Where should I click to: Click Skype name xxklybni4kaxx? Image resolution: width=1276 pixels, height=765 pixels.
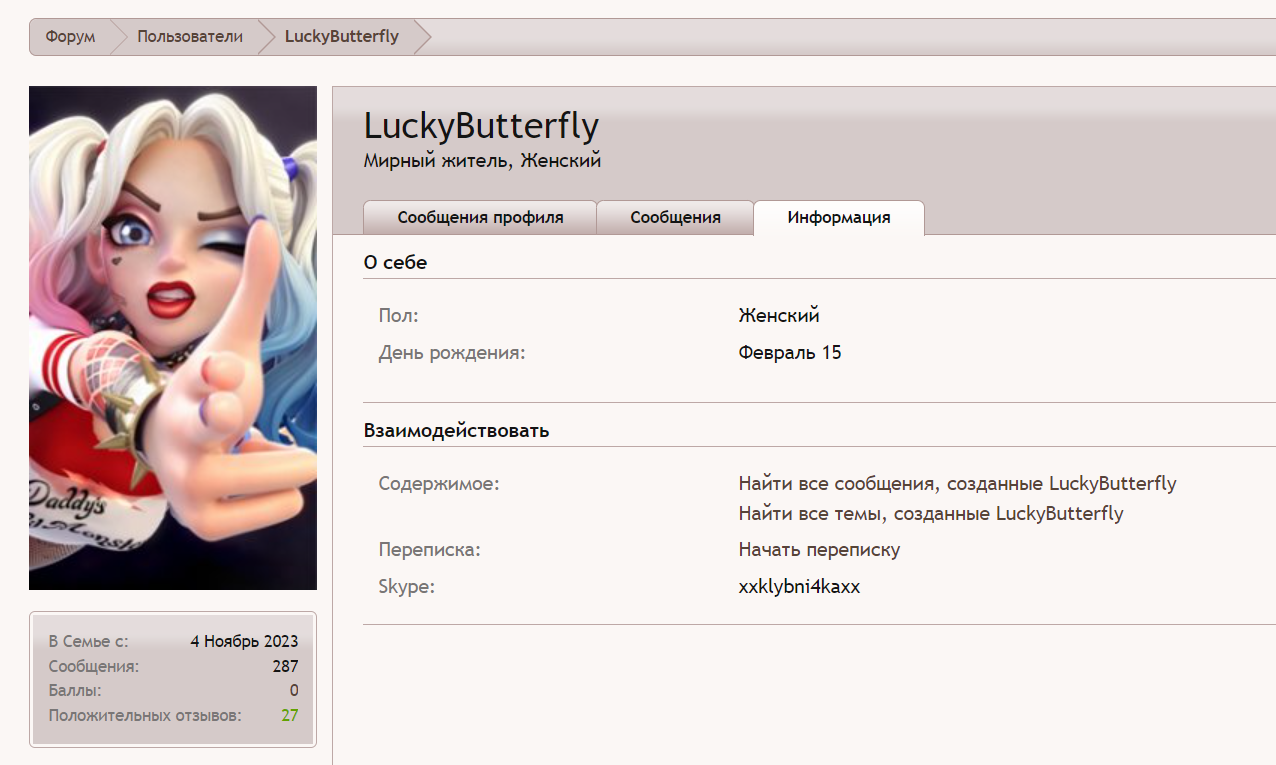click(x=799, y=587)
